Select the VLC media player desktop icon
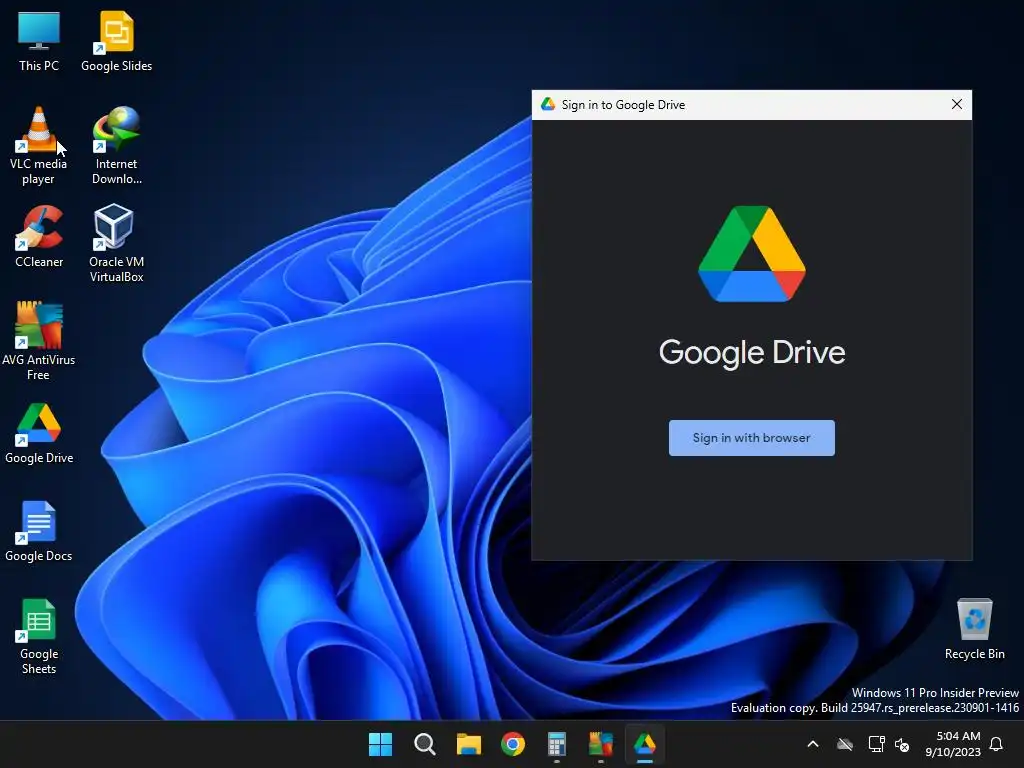The image size is (1024, 768). [39, 146]
